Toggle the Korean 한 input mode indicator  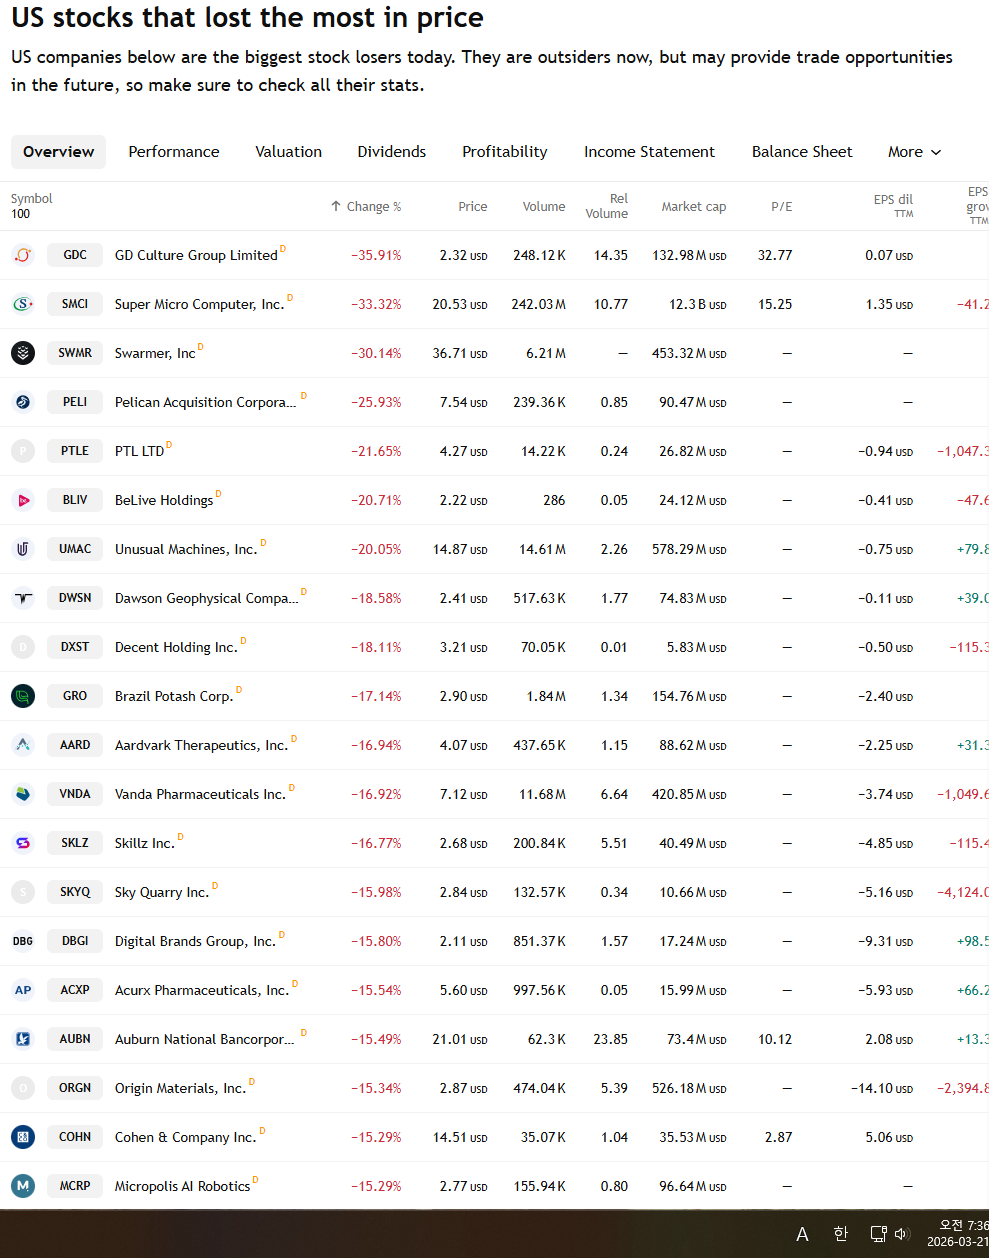tap(840, 1234)
